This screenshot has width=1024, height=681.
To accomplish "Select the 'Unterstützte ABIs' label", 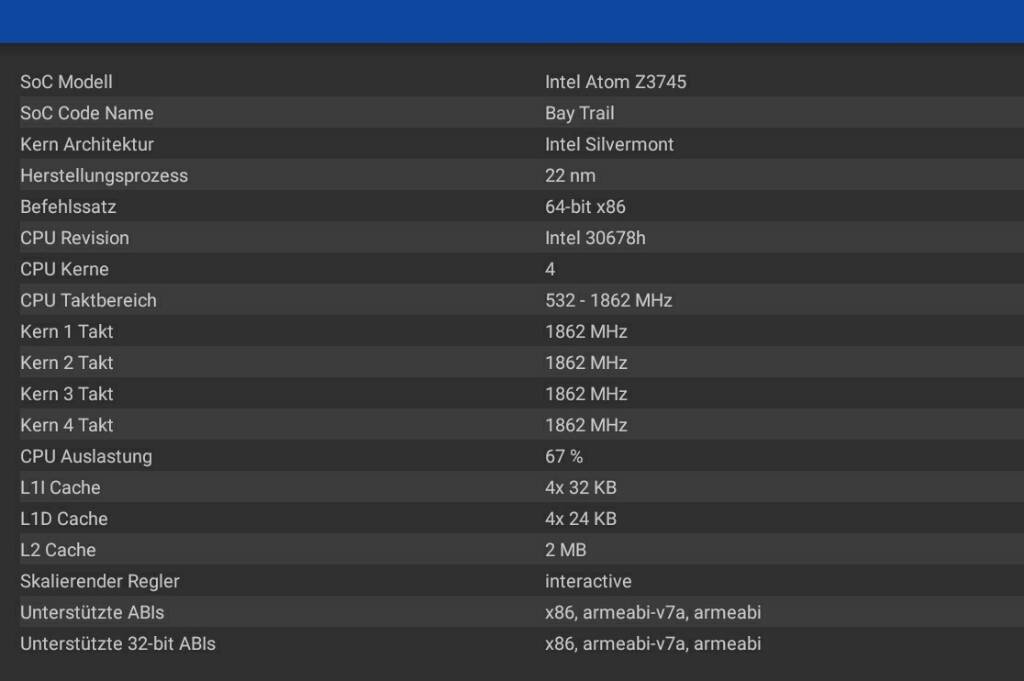I will [91, 612].
